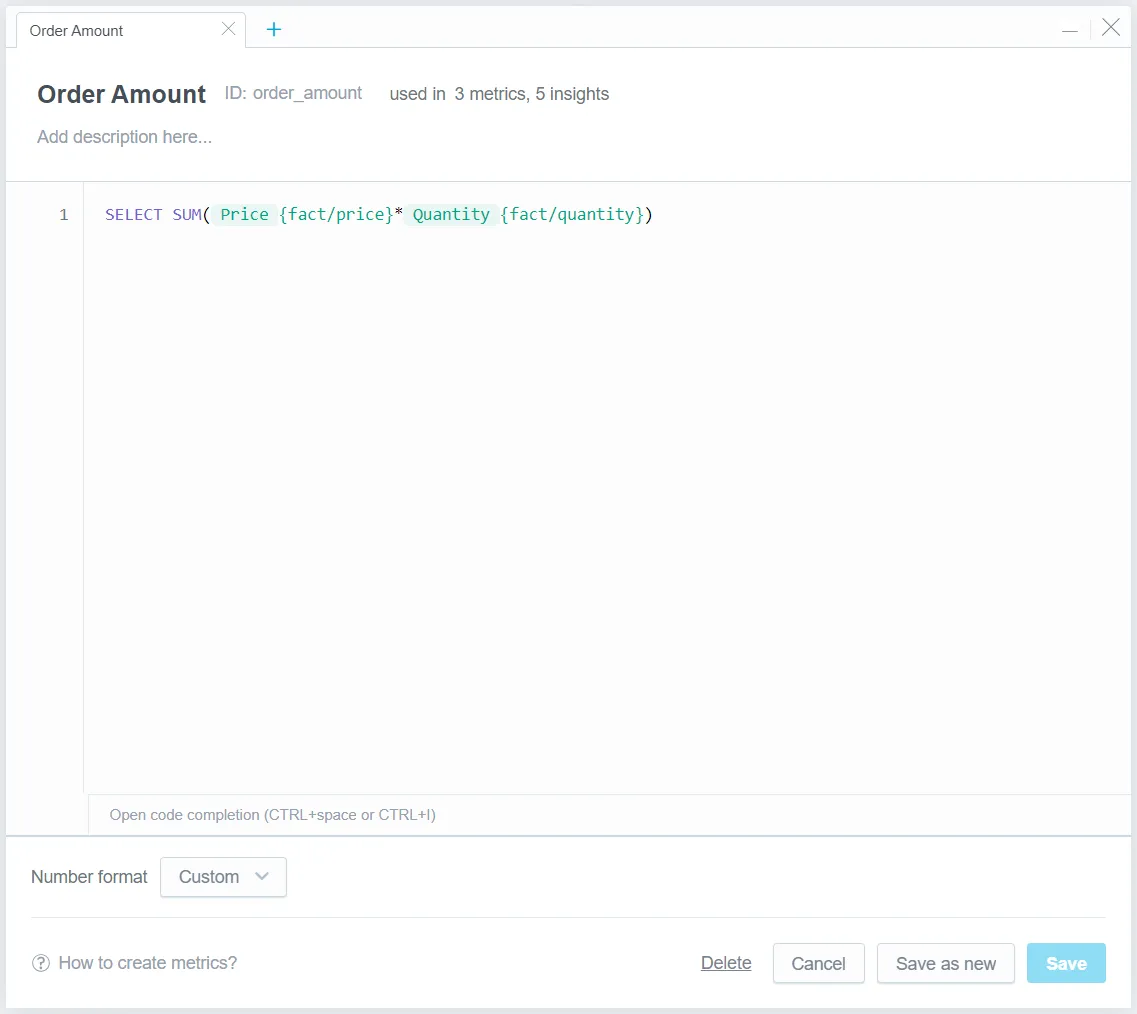Select the Quantity fact token in formula
The image size is (1137, 1014).
tap(451, 214)
